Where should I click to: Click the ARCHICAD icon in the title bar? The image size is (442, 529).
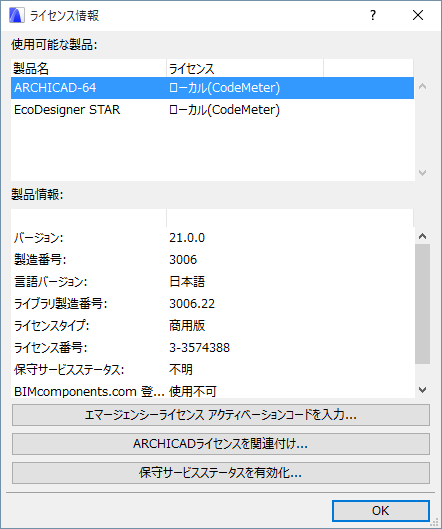pyautogui.click(x=17, y=16)
